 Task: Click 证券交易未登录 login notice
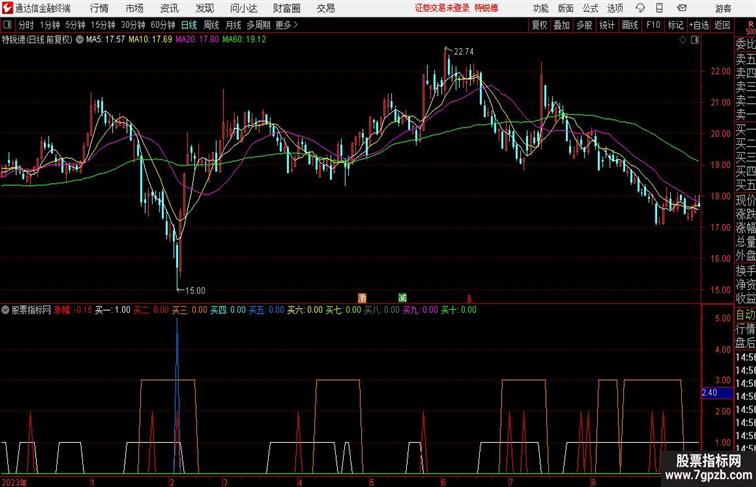pos(442,8)
